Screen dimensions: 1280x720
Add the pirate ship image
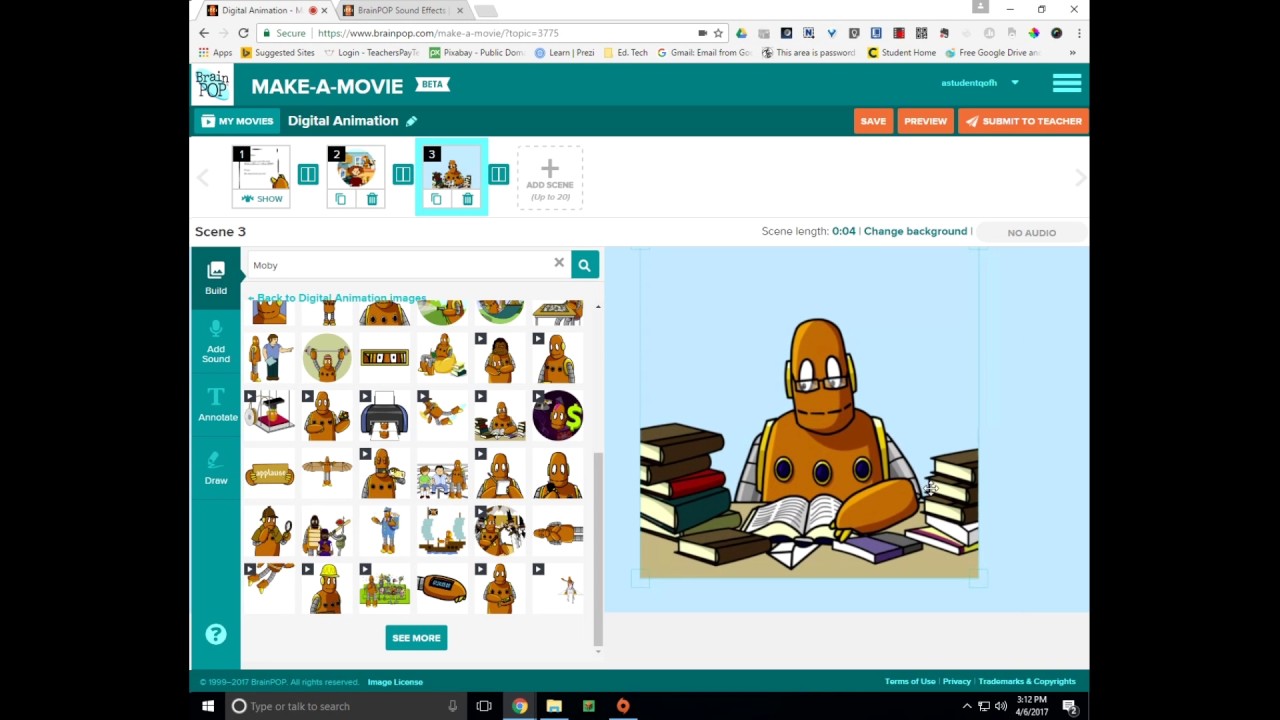pos(442,530)
